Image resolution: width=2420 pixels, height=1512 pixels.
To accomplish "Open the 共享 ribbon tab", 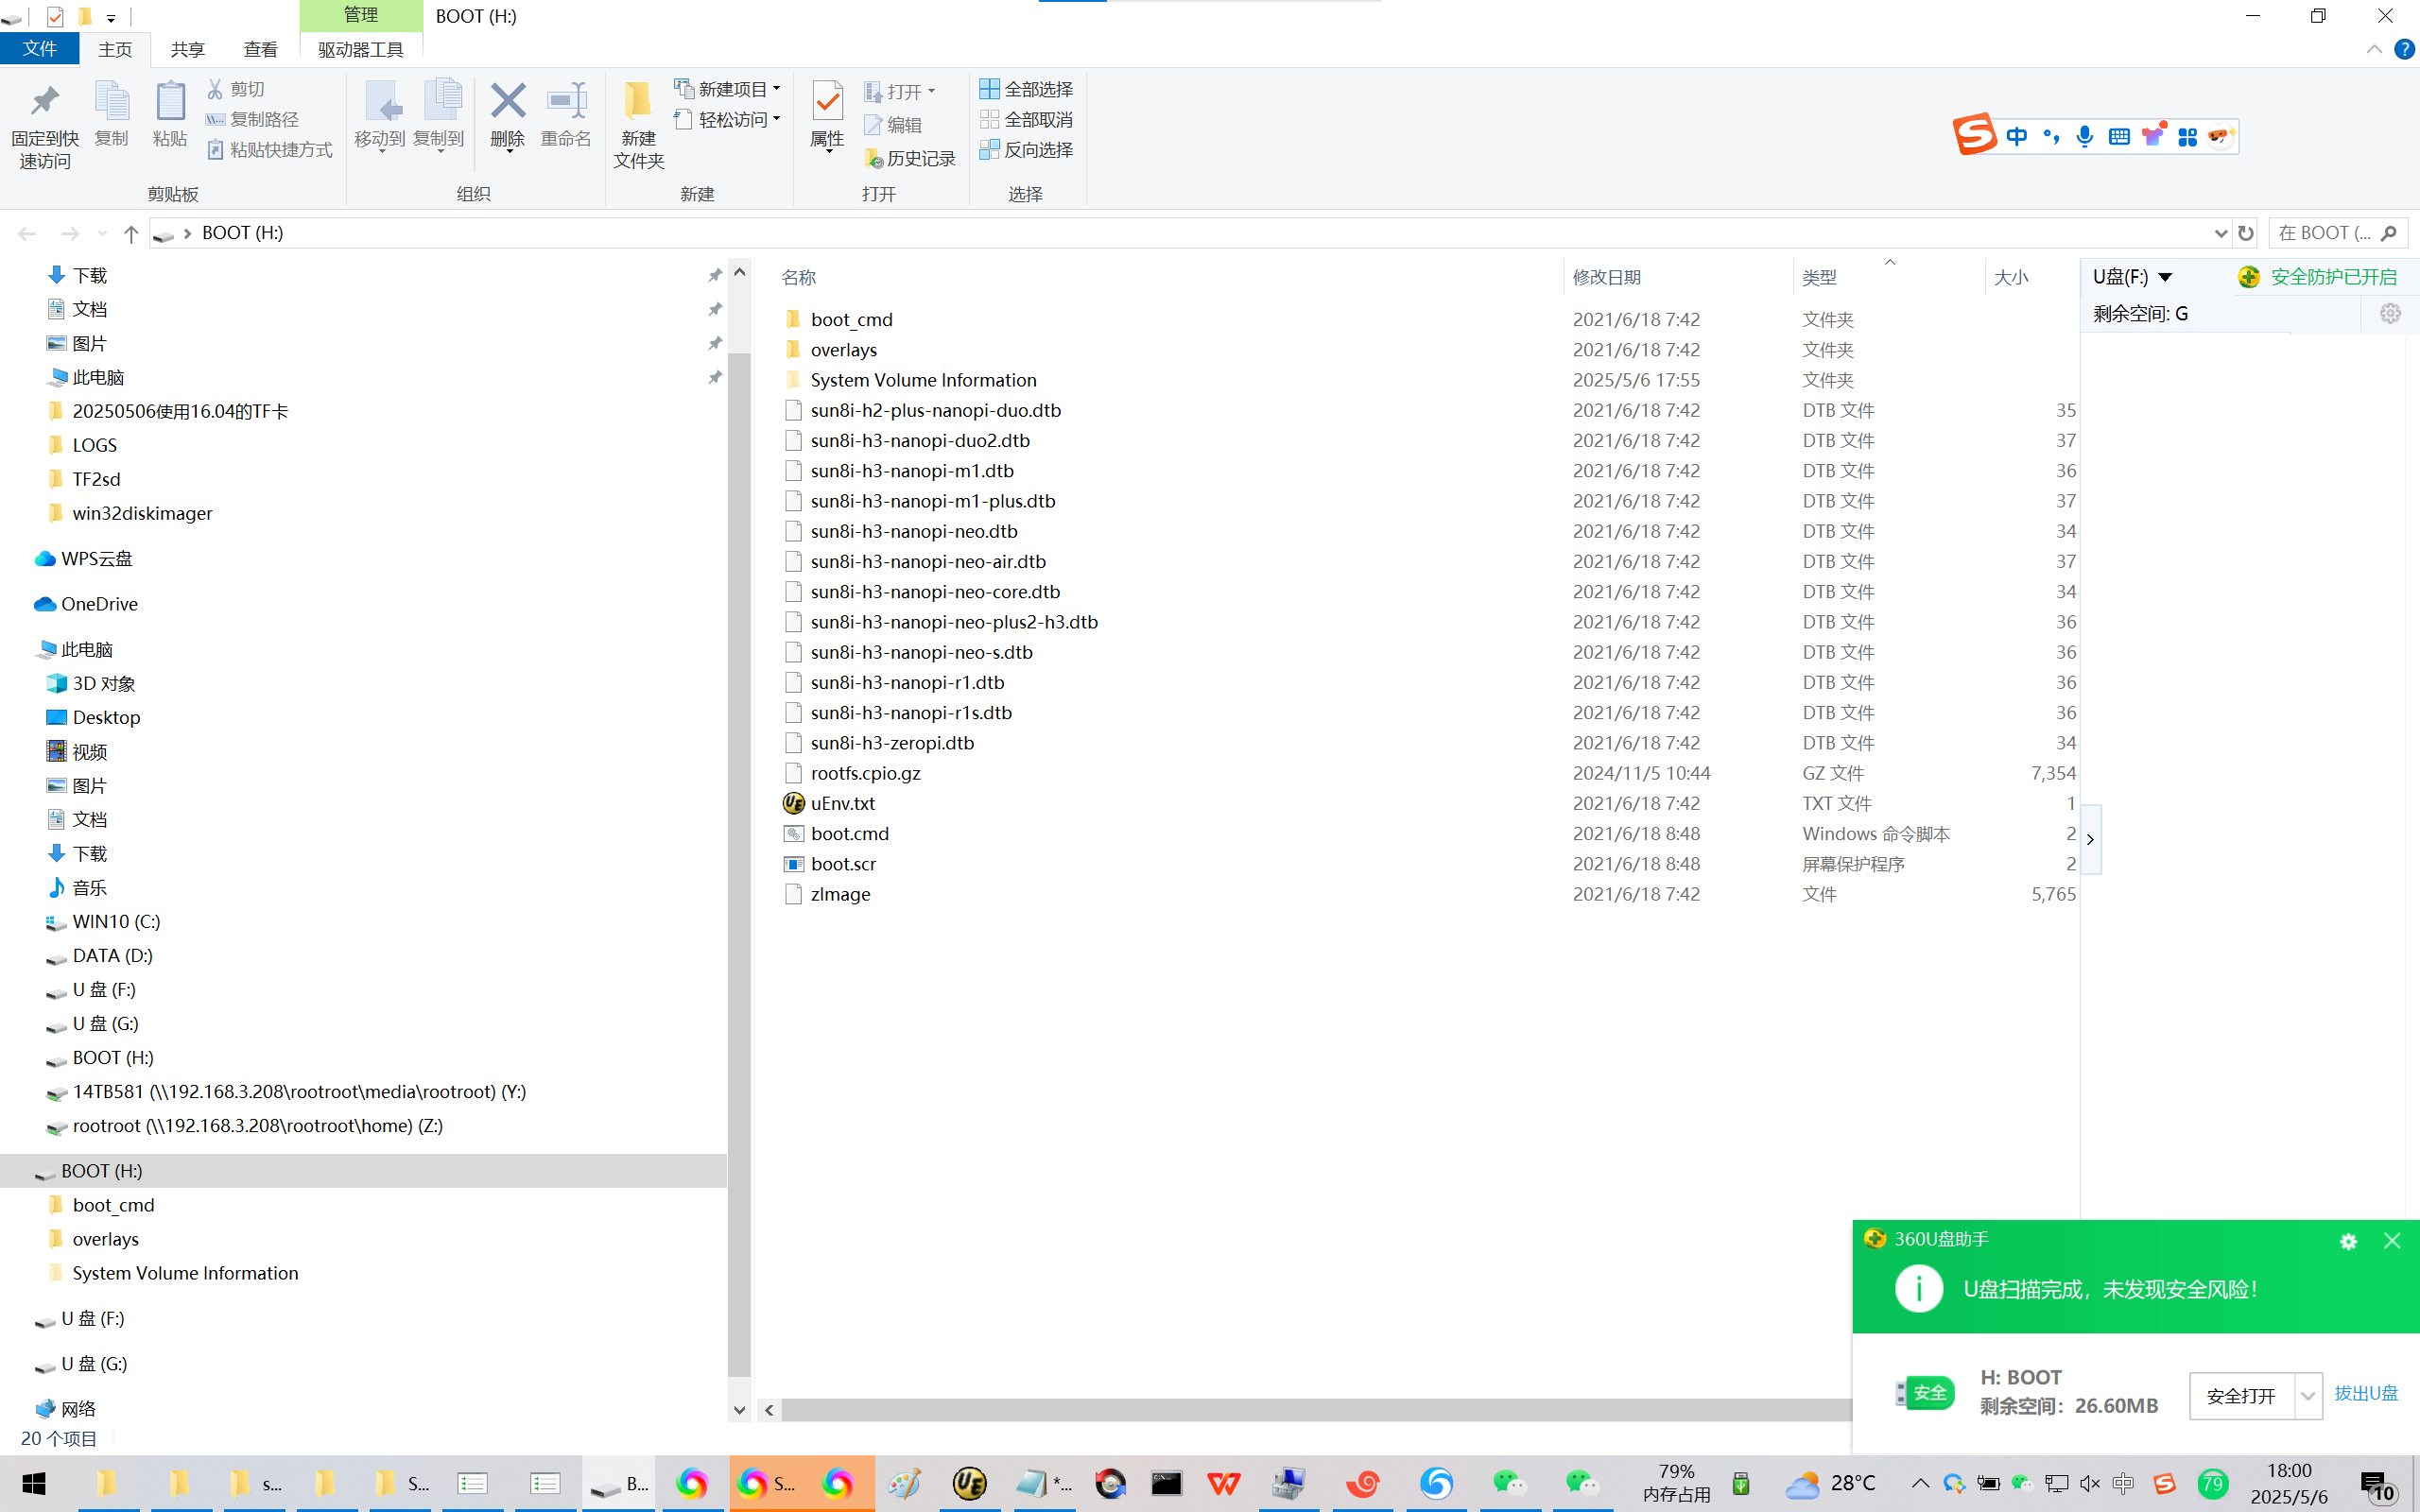I will click(187, 49).
